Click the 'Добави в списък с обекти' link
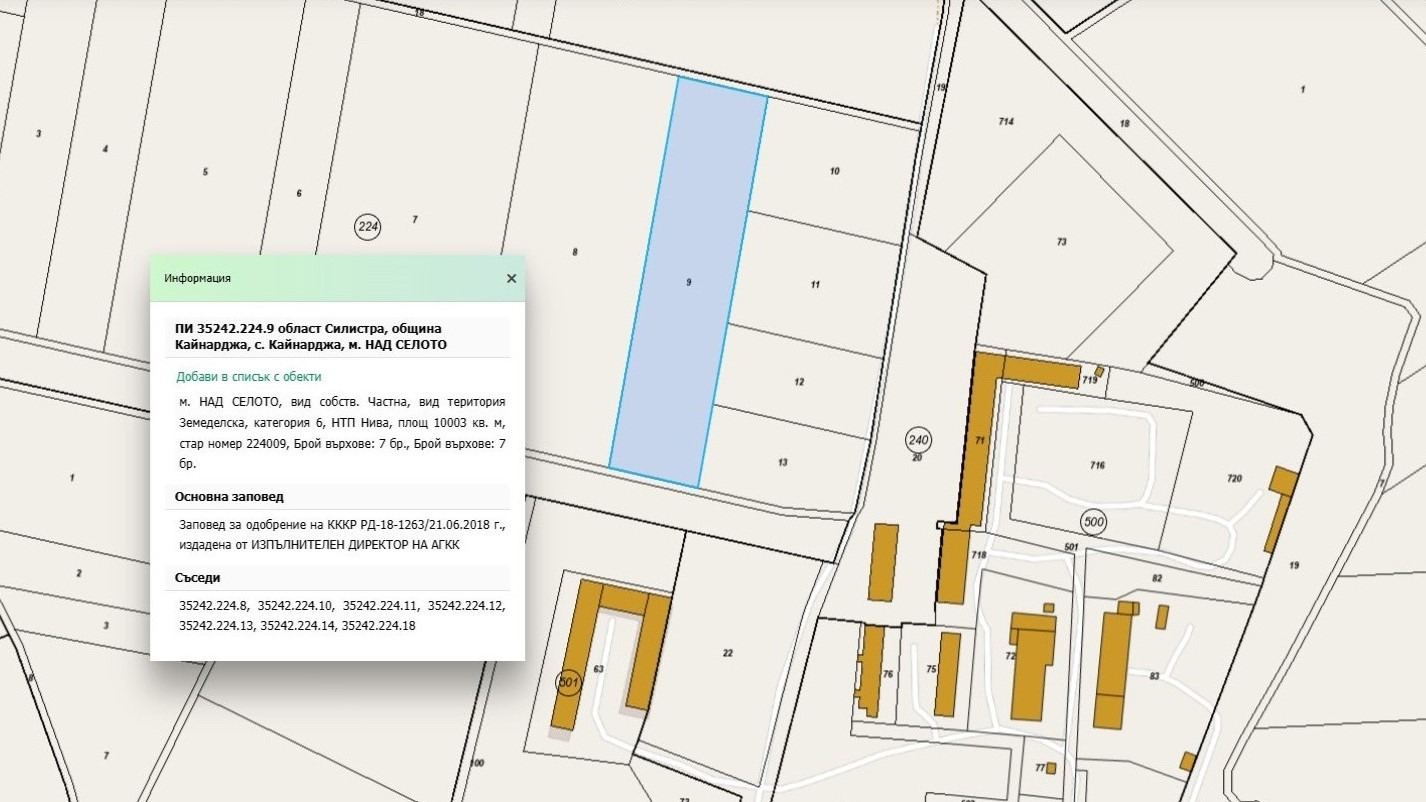This screenshot has height=802, width=1426. pos(249,377)
